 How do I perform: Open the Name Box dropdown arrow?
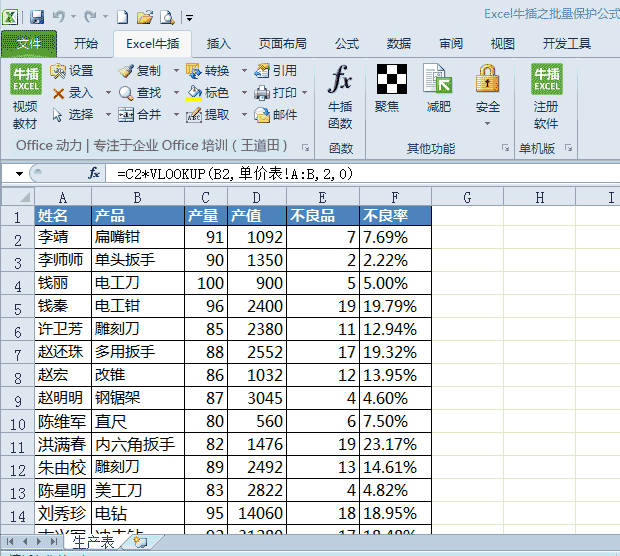pos(19,173)
